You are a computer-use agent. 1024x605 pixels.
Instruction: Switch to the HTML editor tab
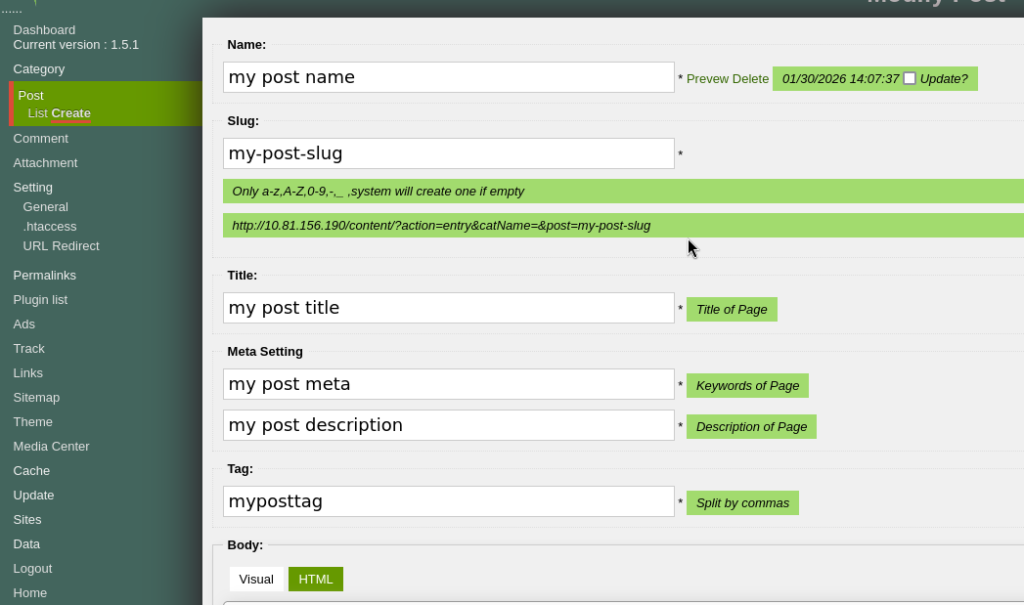click(x=315, y=579)
